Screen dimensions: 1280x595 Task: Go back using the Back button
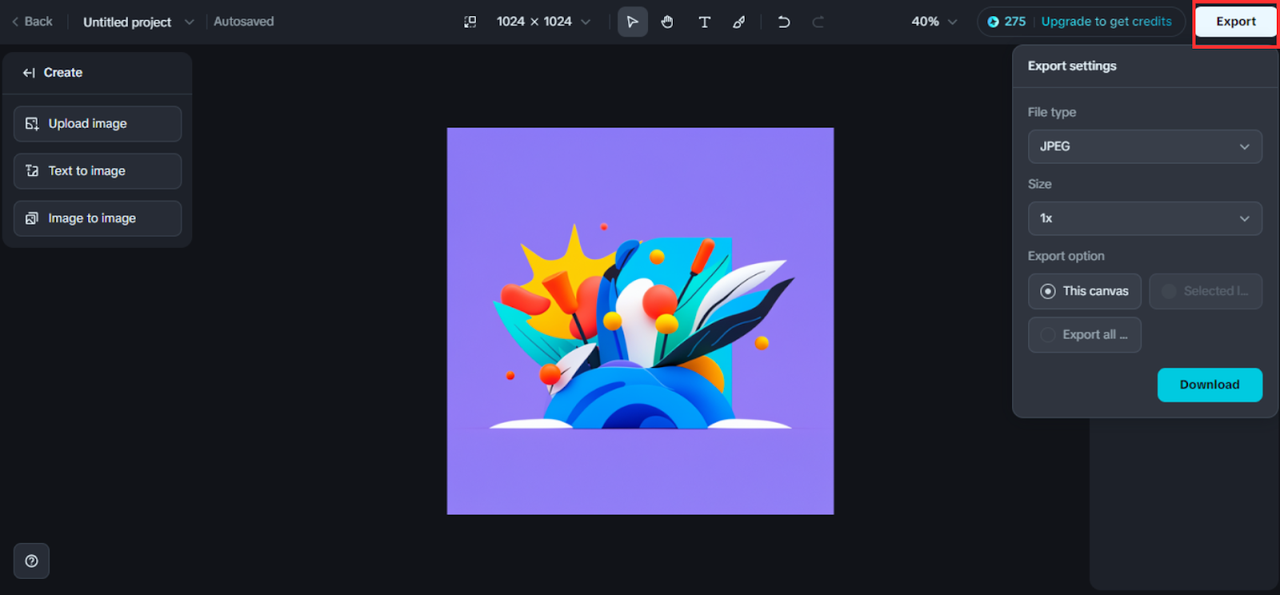pos(32,21)
